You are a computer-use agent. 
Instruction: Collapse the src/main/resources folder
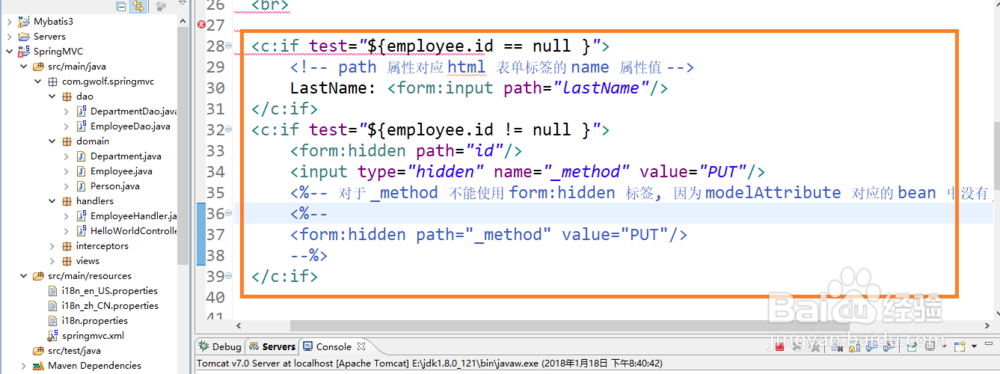point(24,276)
